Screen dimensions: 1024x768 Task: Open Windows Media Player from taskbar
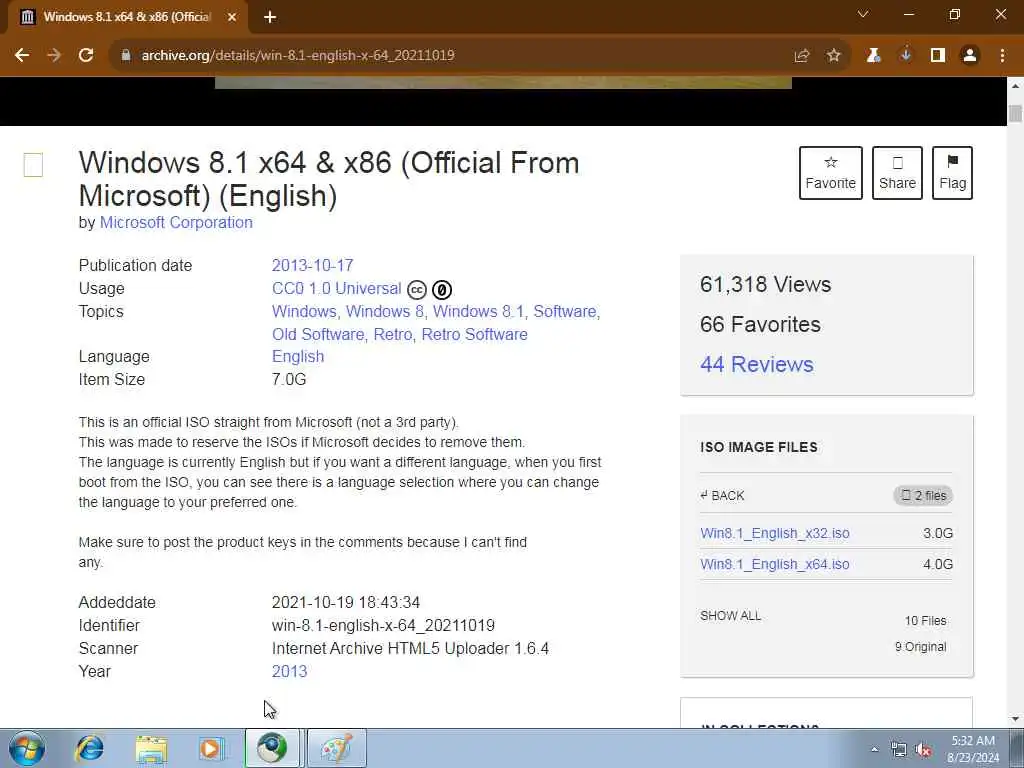(211, 748)
